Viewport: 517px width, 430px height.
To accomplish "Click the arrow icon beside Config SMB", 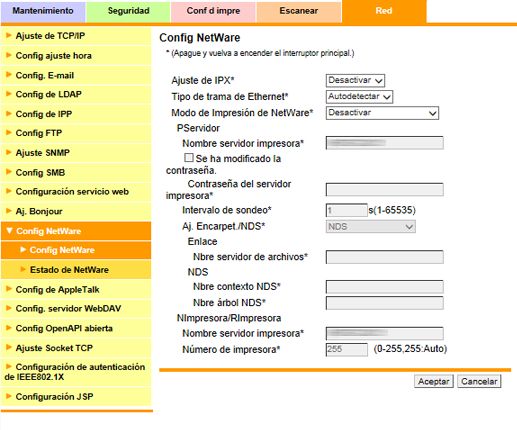I will (9, 172).
